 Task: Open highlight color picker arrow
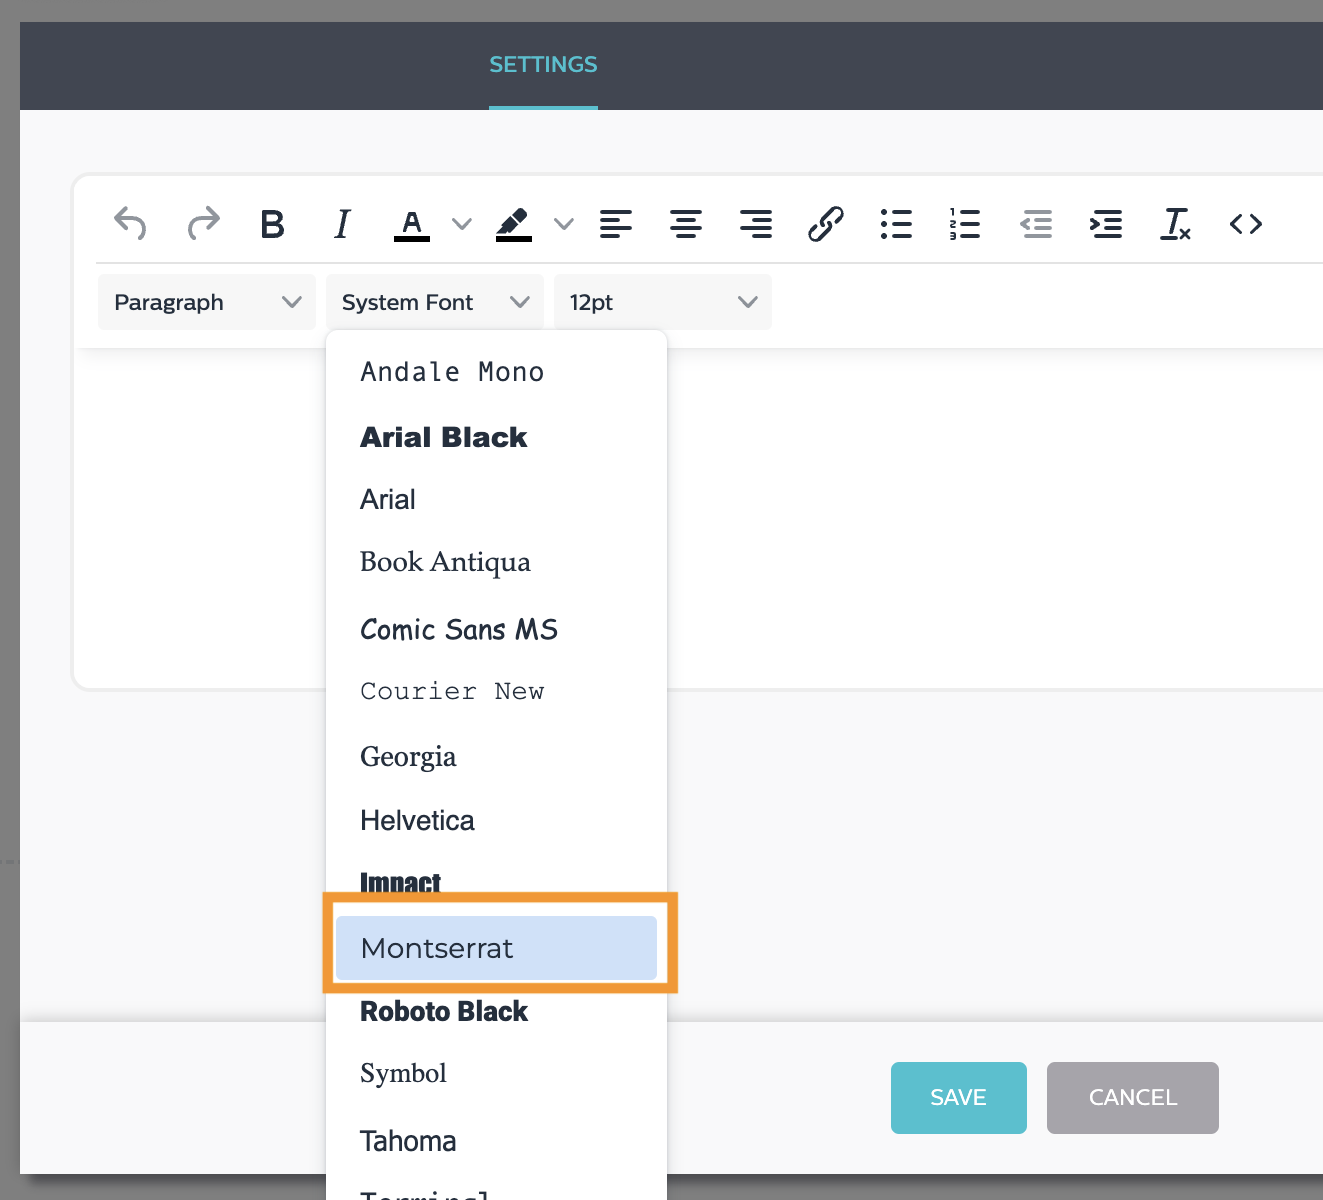[x=564, y=224]
